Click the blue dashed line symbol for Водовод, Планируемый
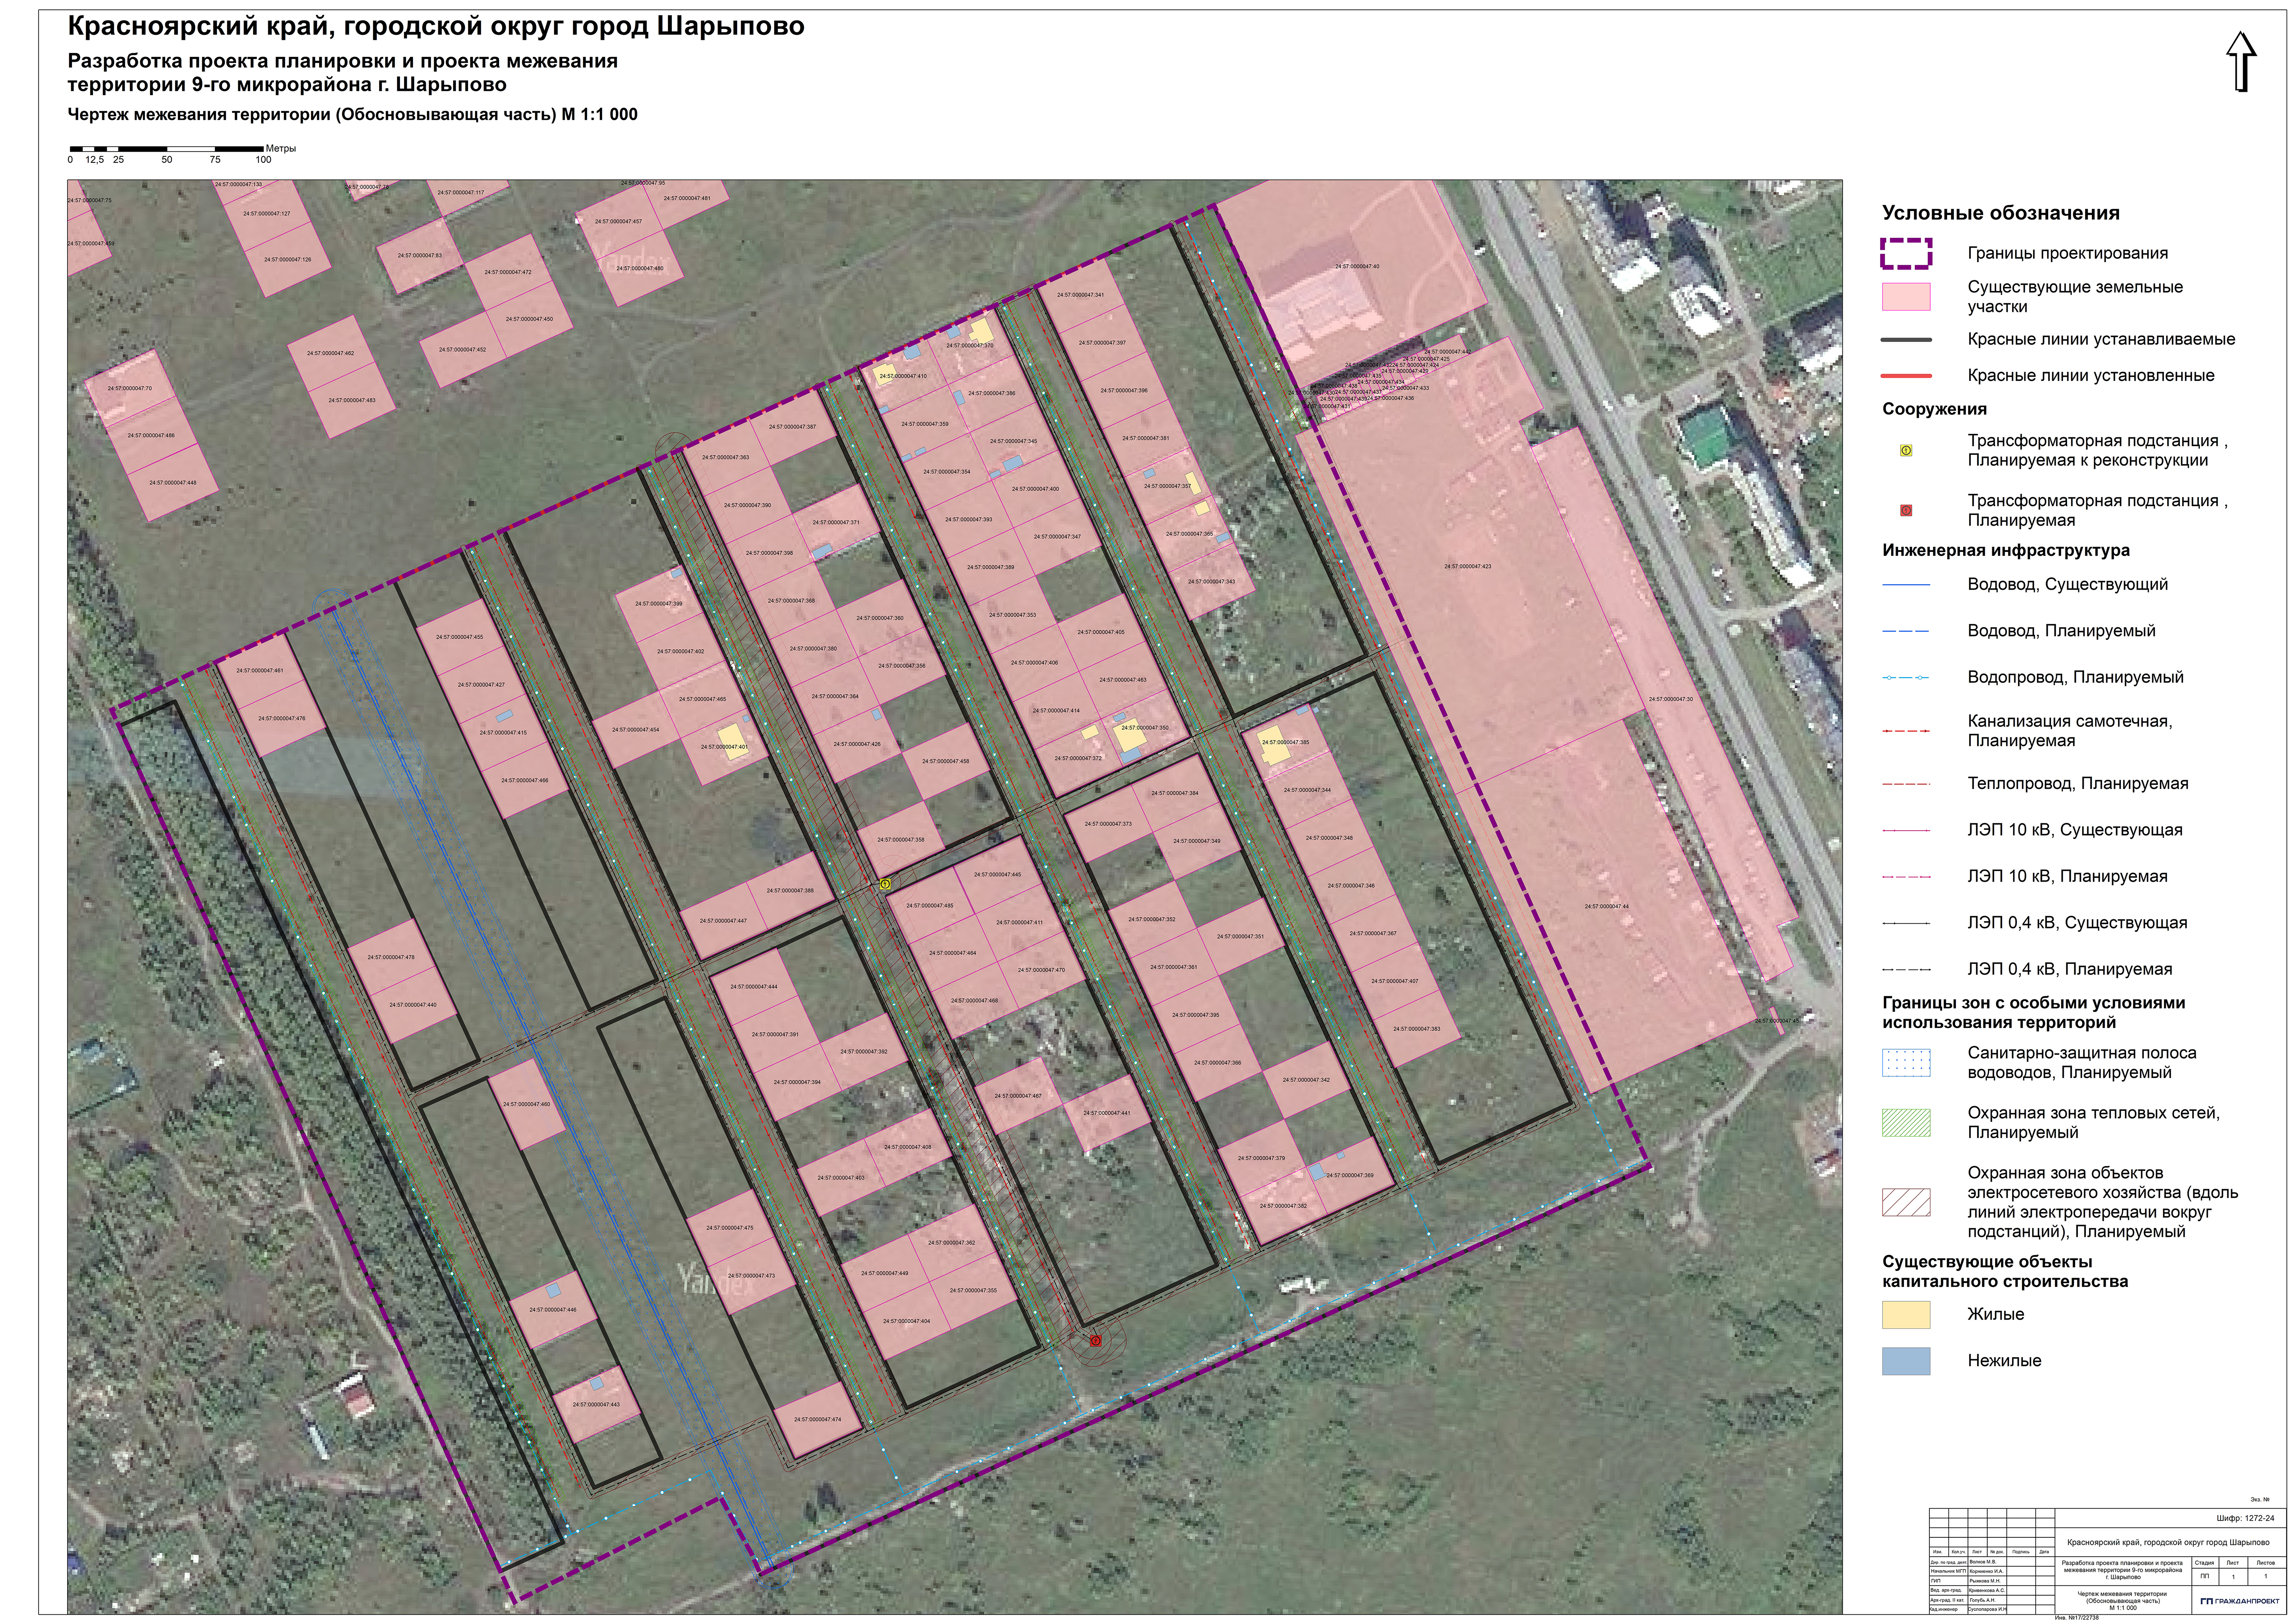The image size is (2296, 1624). tap(1906, 631)
